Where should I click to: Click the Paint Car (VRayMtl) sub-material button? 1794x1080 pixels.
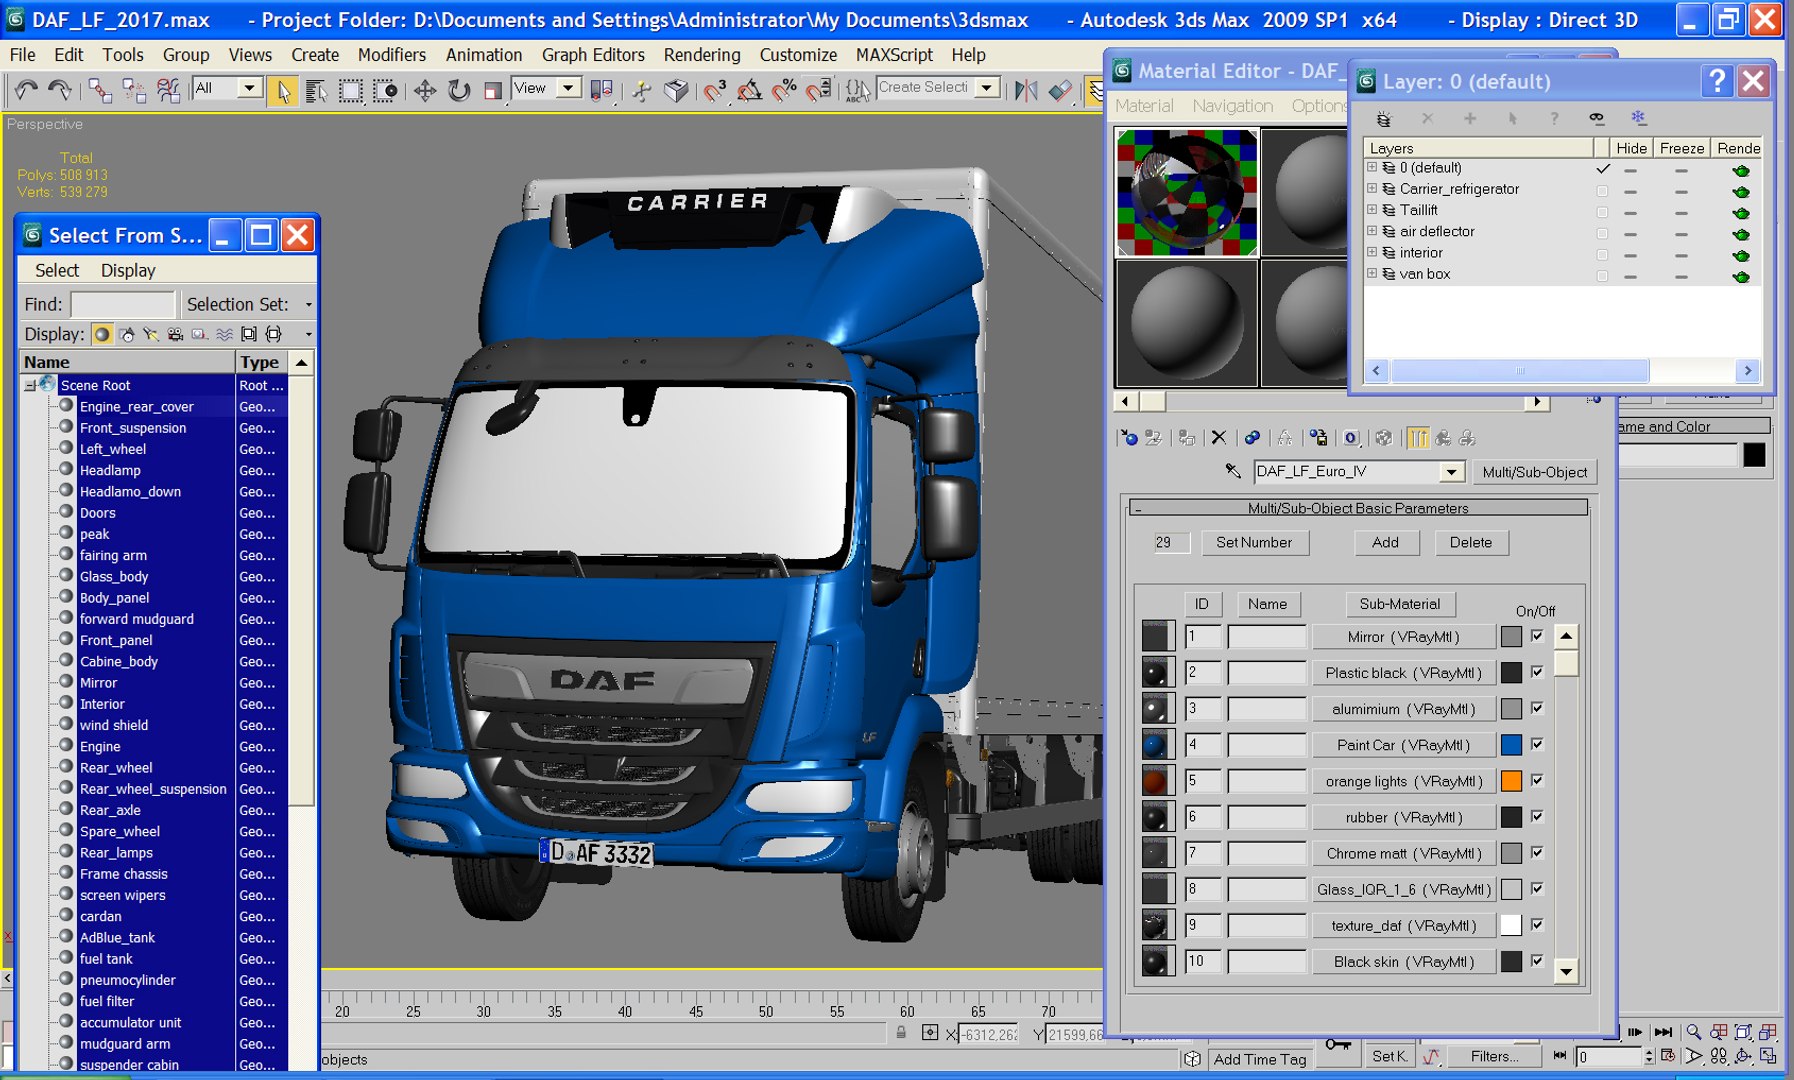click(1403, 745)
